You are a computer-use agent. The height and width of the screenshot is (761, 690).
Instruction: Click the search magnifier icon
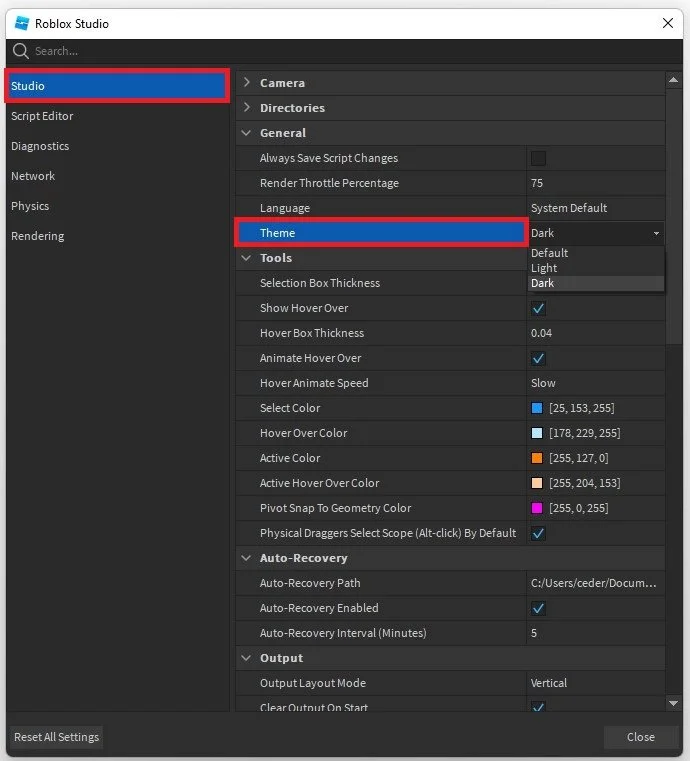pos(20,51)
